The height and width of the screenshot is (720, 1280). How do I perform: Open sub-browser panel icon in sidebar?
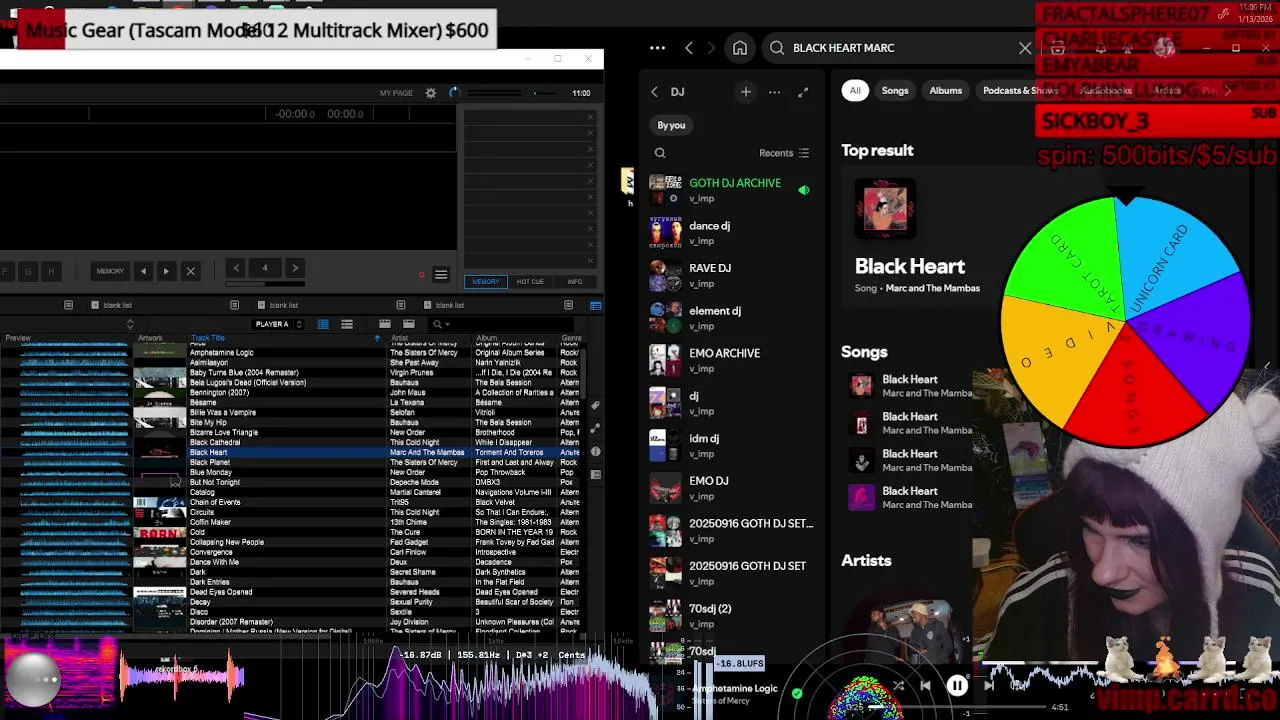coord(595,474)
